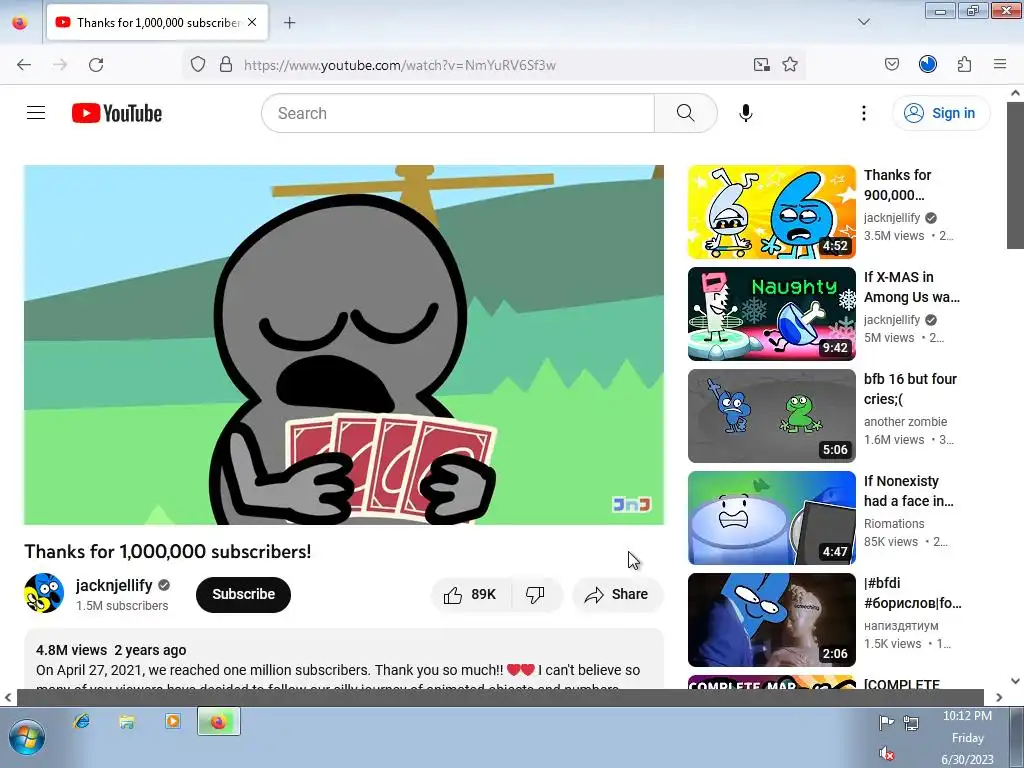Image resolution: width=1024 pixels, height=768 pixels.
Task: Open the Windows Start menu
Action: click(26, 738)
